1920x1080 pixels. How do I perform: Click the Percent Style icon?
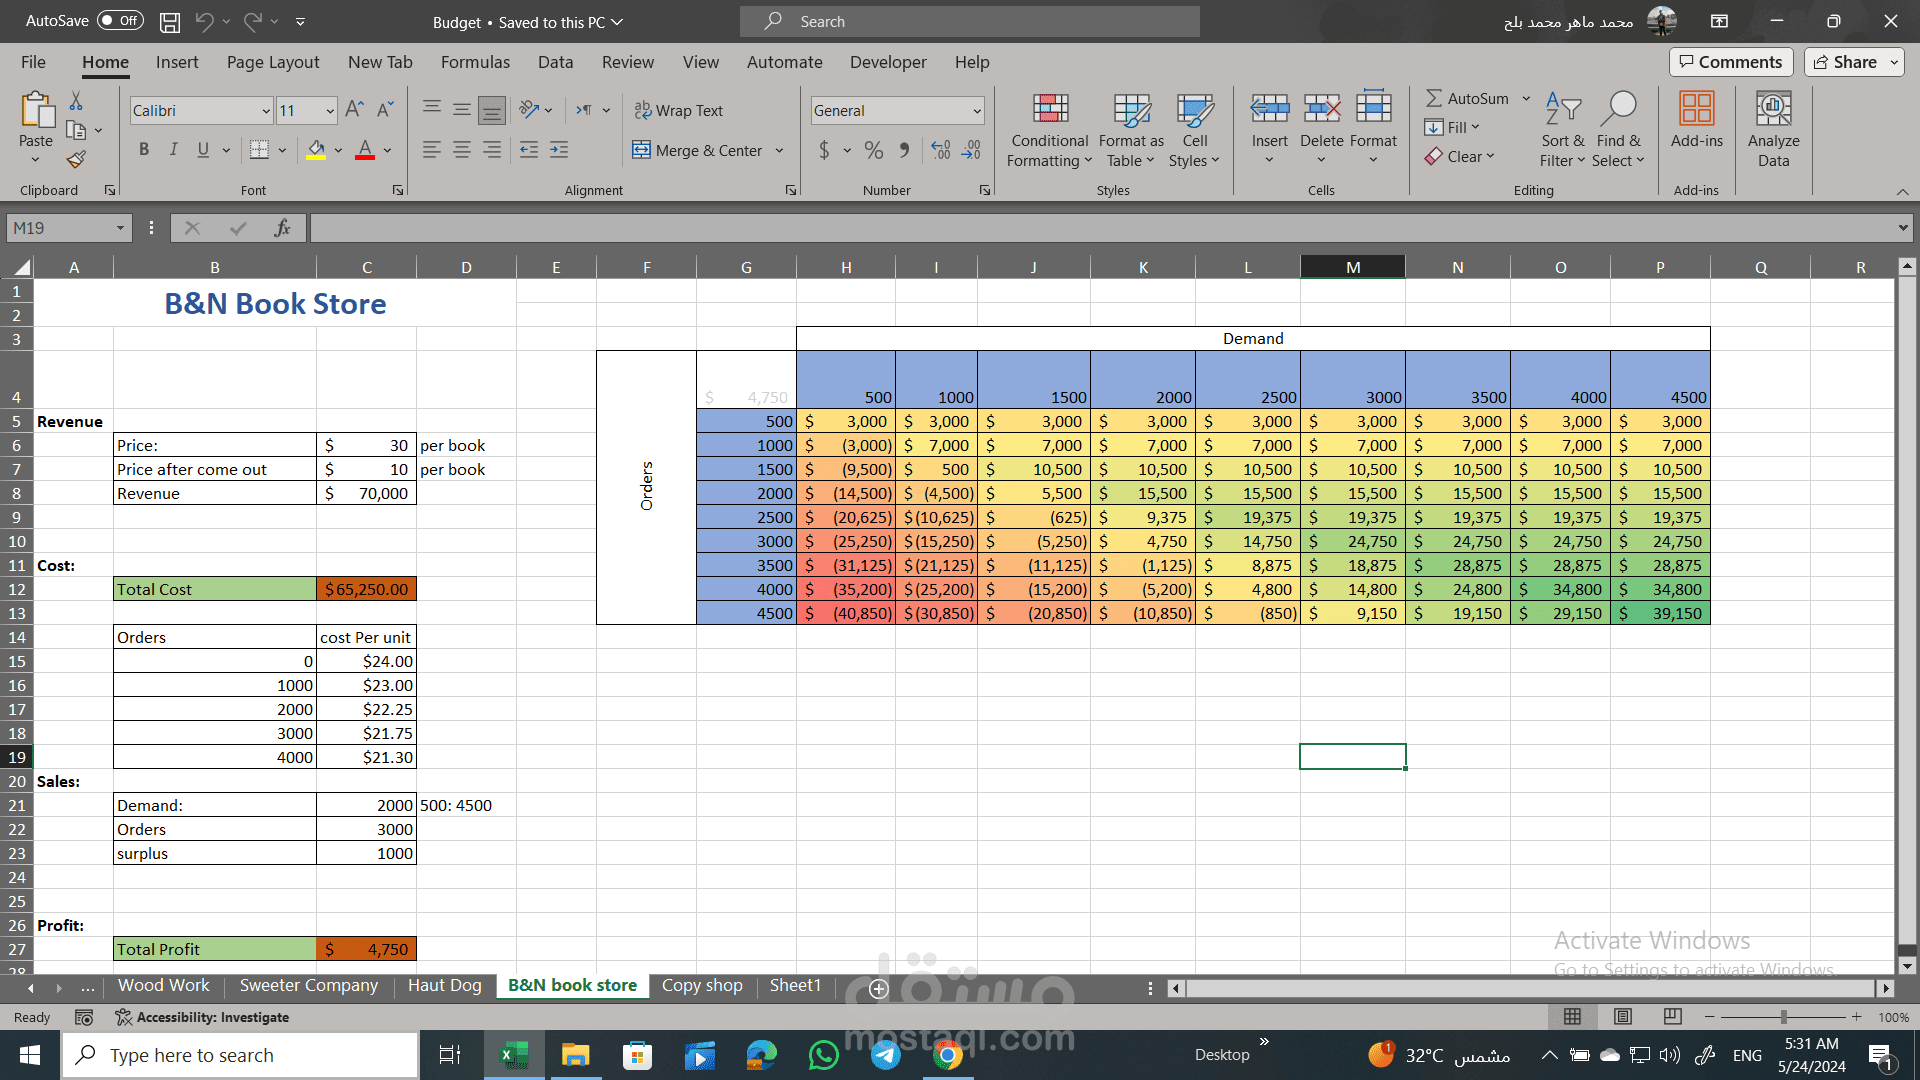(874, 150)
